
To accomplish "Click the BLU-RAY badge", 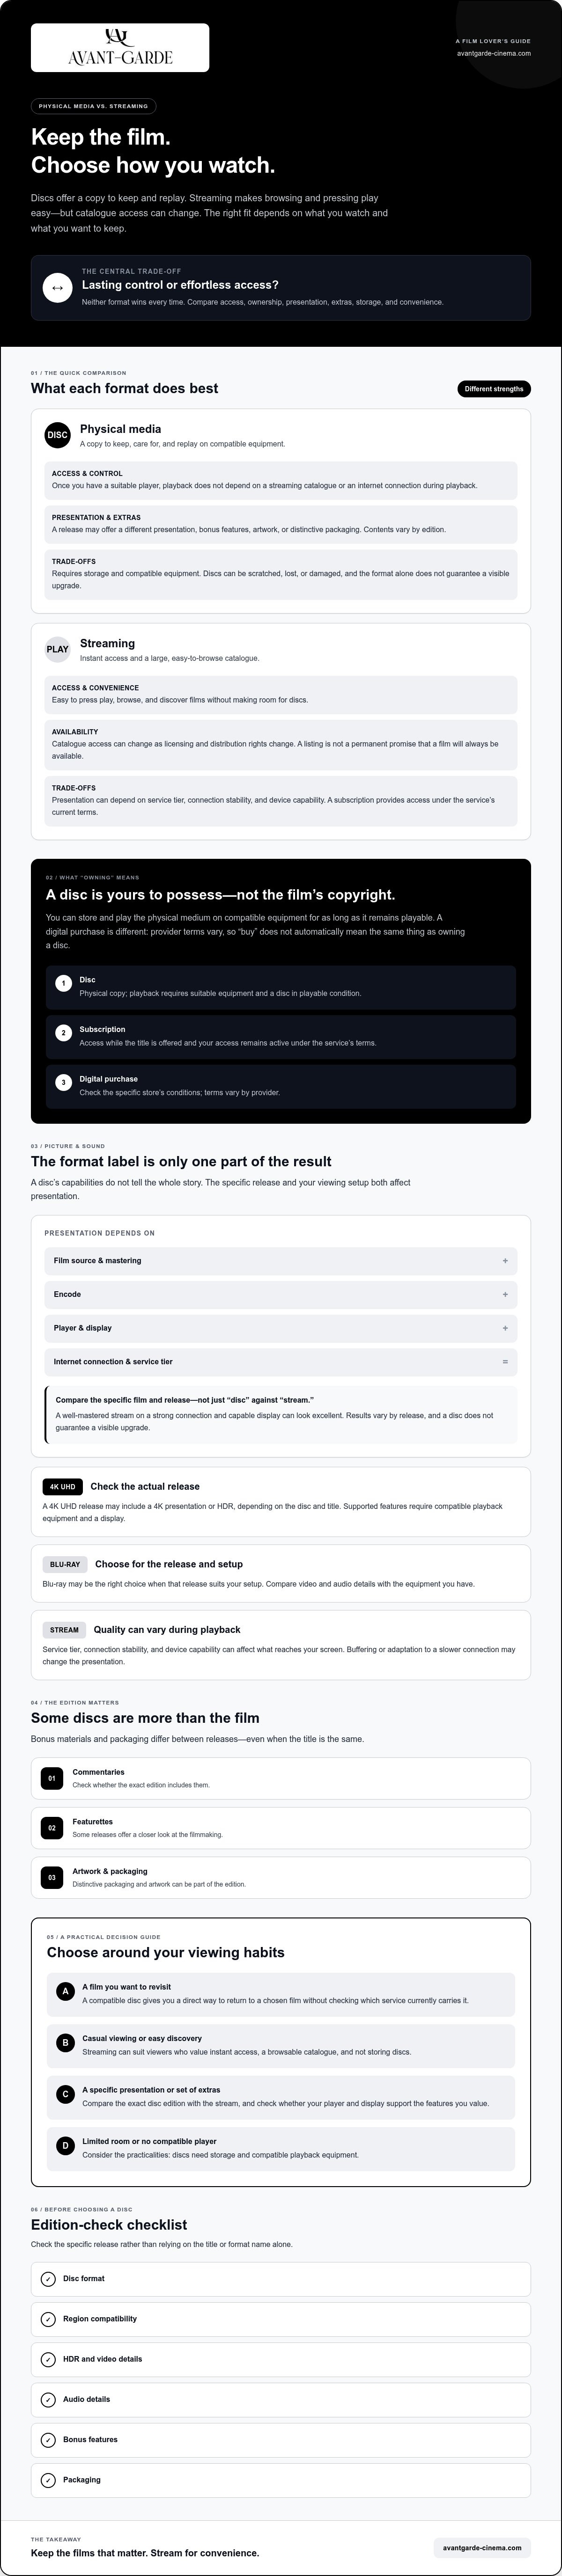I will coord(65,1564).
